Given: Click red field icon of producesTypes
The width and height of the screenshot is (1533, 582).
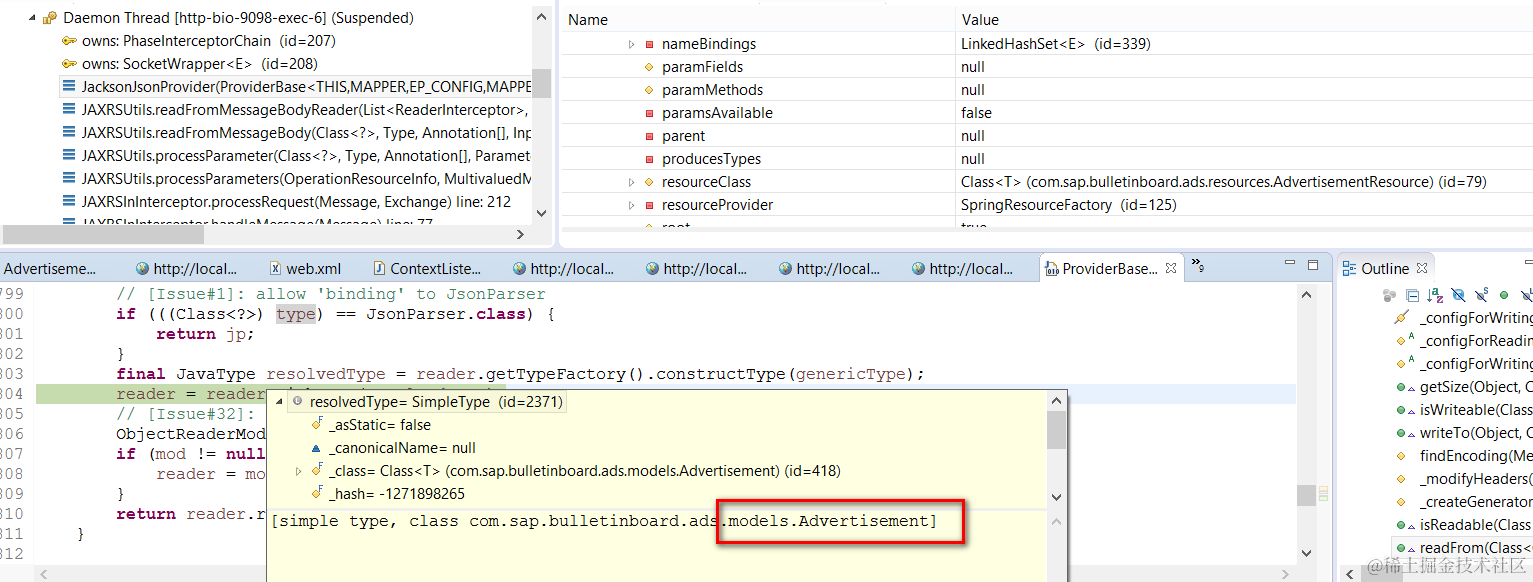Looking at the screenshot, I should pos(649,159).
